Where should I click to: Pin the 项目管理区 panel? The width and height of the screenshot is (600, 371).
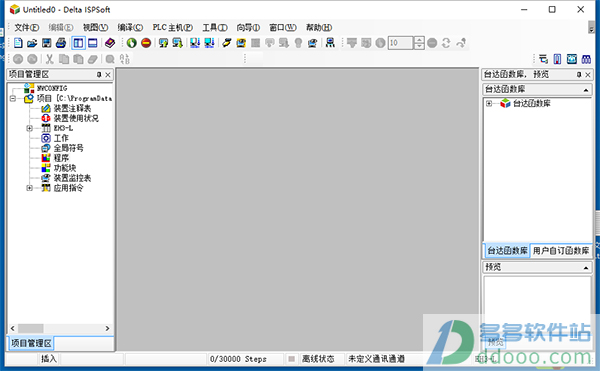tap(99, 75)
